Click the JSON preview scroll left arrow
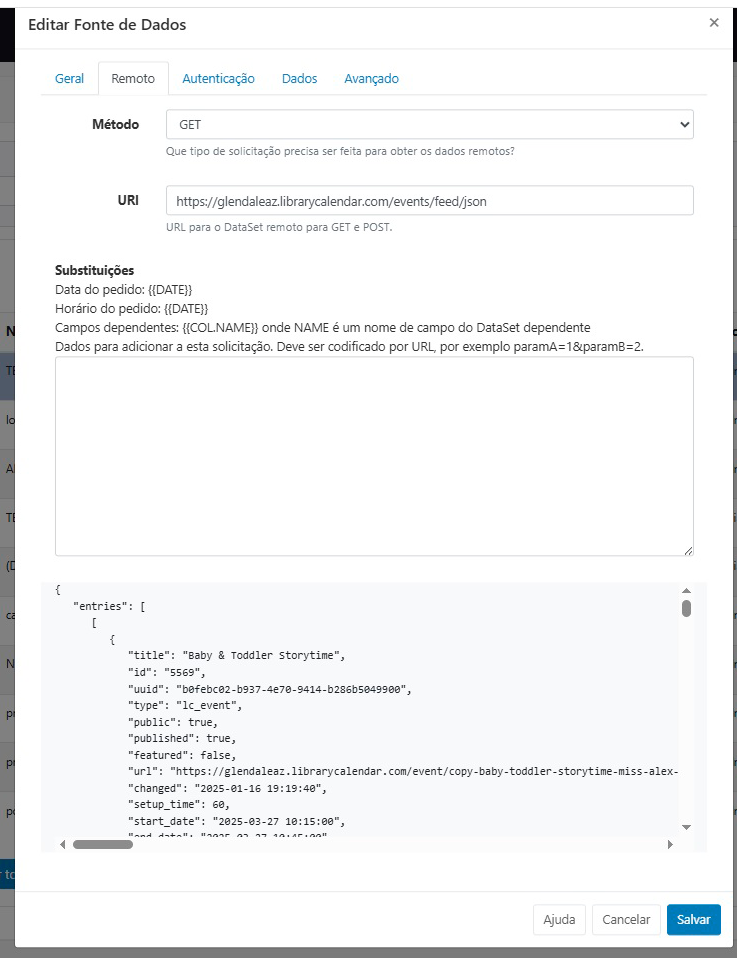 click(x=62, y=844)
